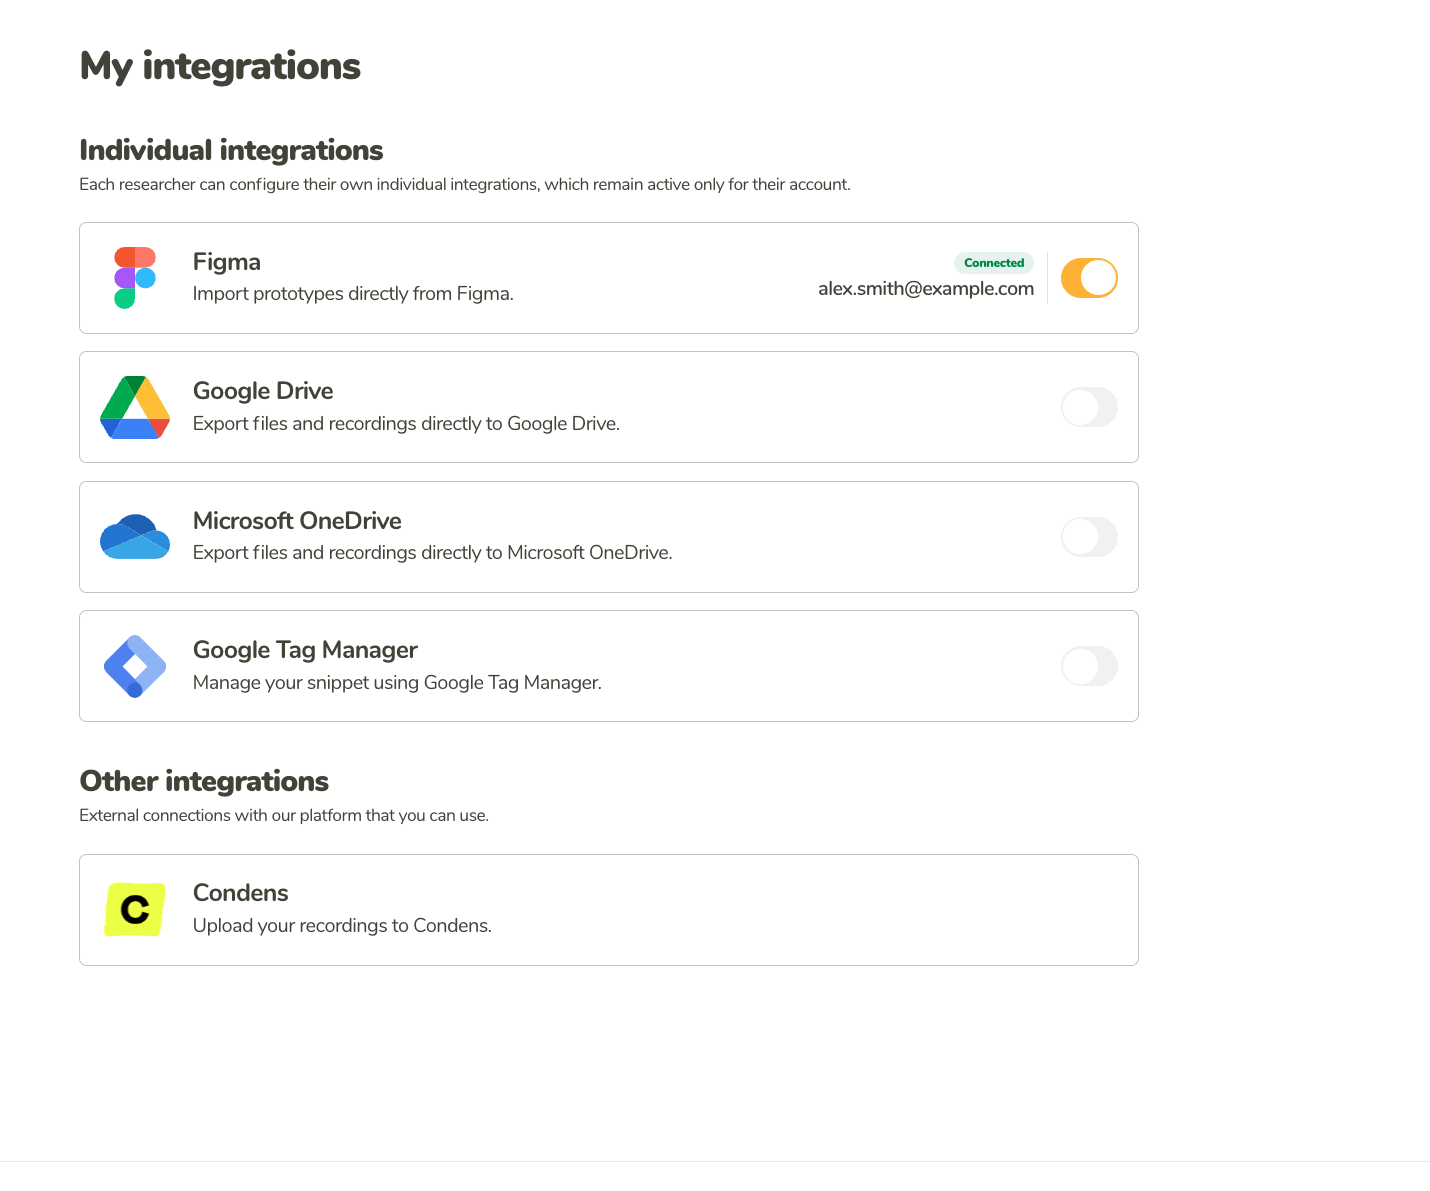Image resolution: width=1430 pixels, height=1191 pixels.
Task: Click the green Connected status badge
Action: click(x=994, y=263)
